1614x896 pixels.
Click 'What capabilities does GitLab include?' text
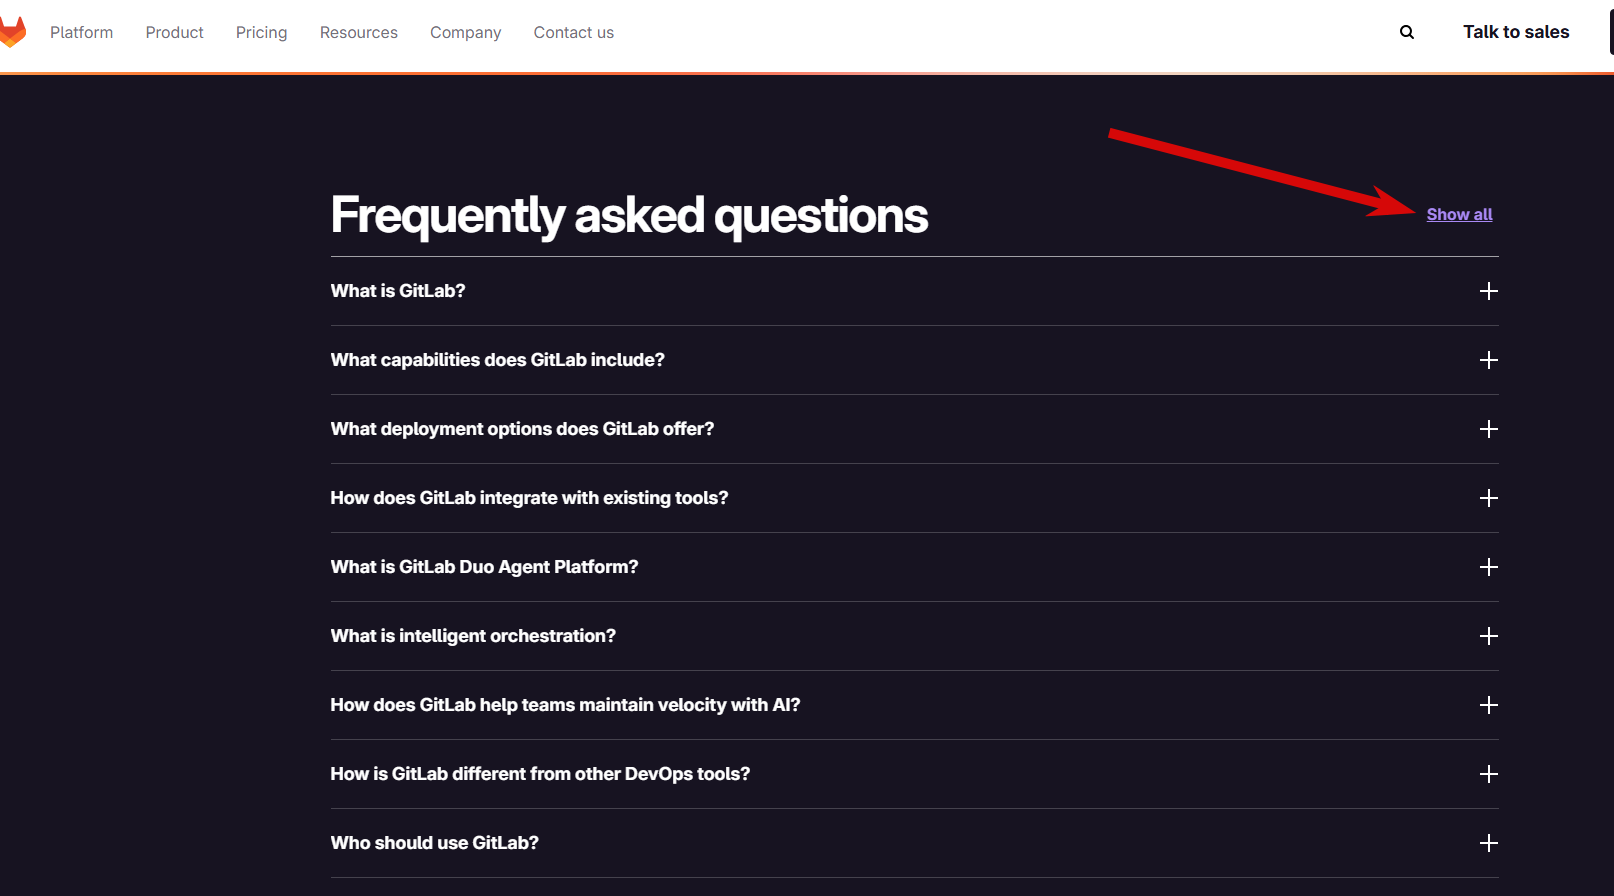[497, 360]
